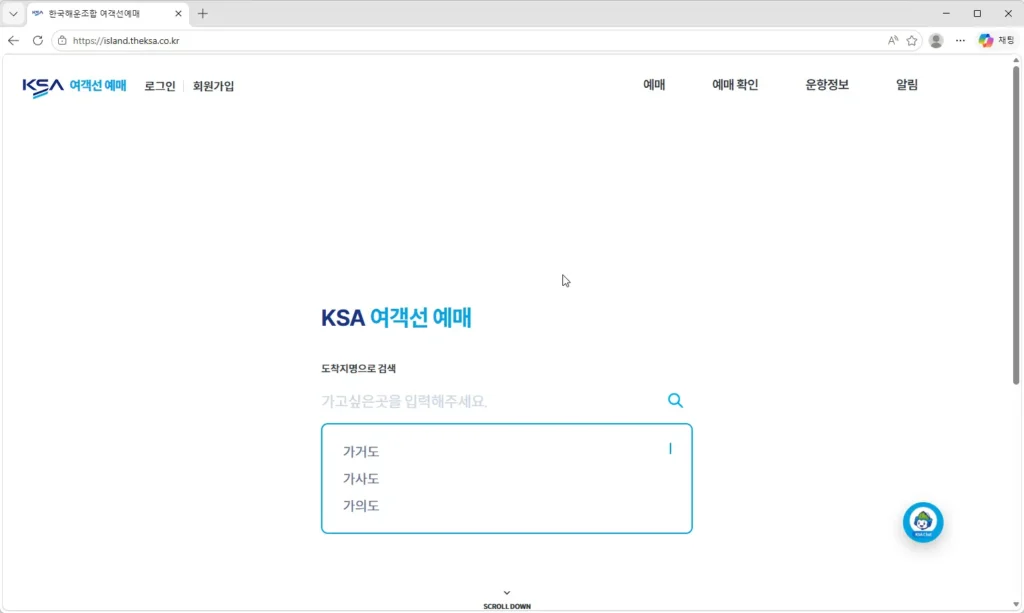Viewport: 1024px width, 613px height.
Task: Maximize the browser window
Action: [x=978, y=14]
